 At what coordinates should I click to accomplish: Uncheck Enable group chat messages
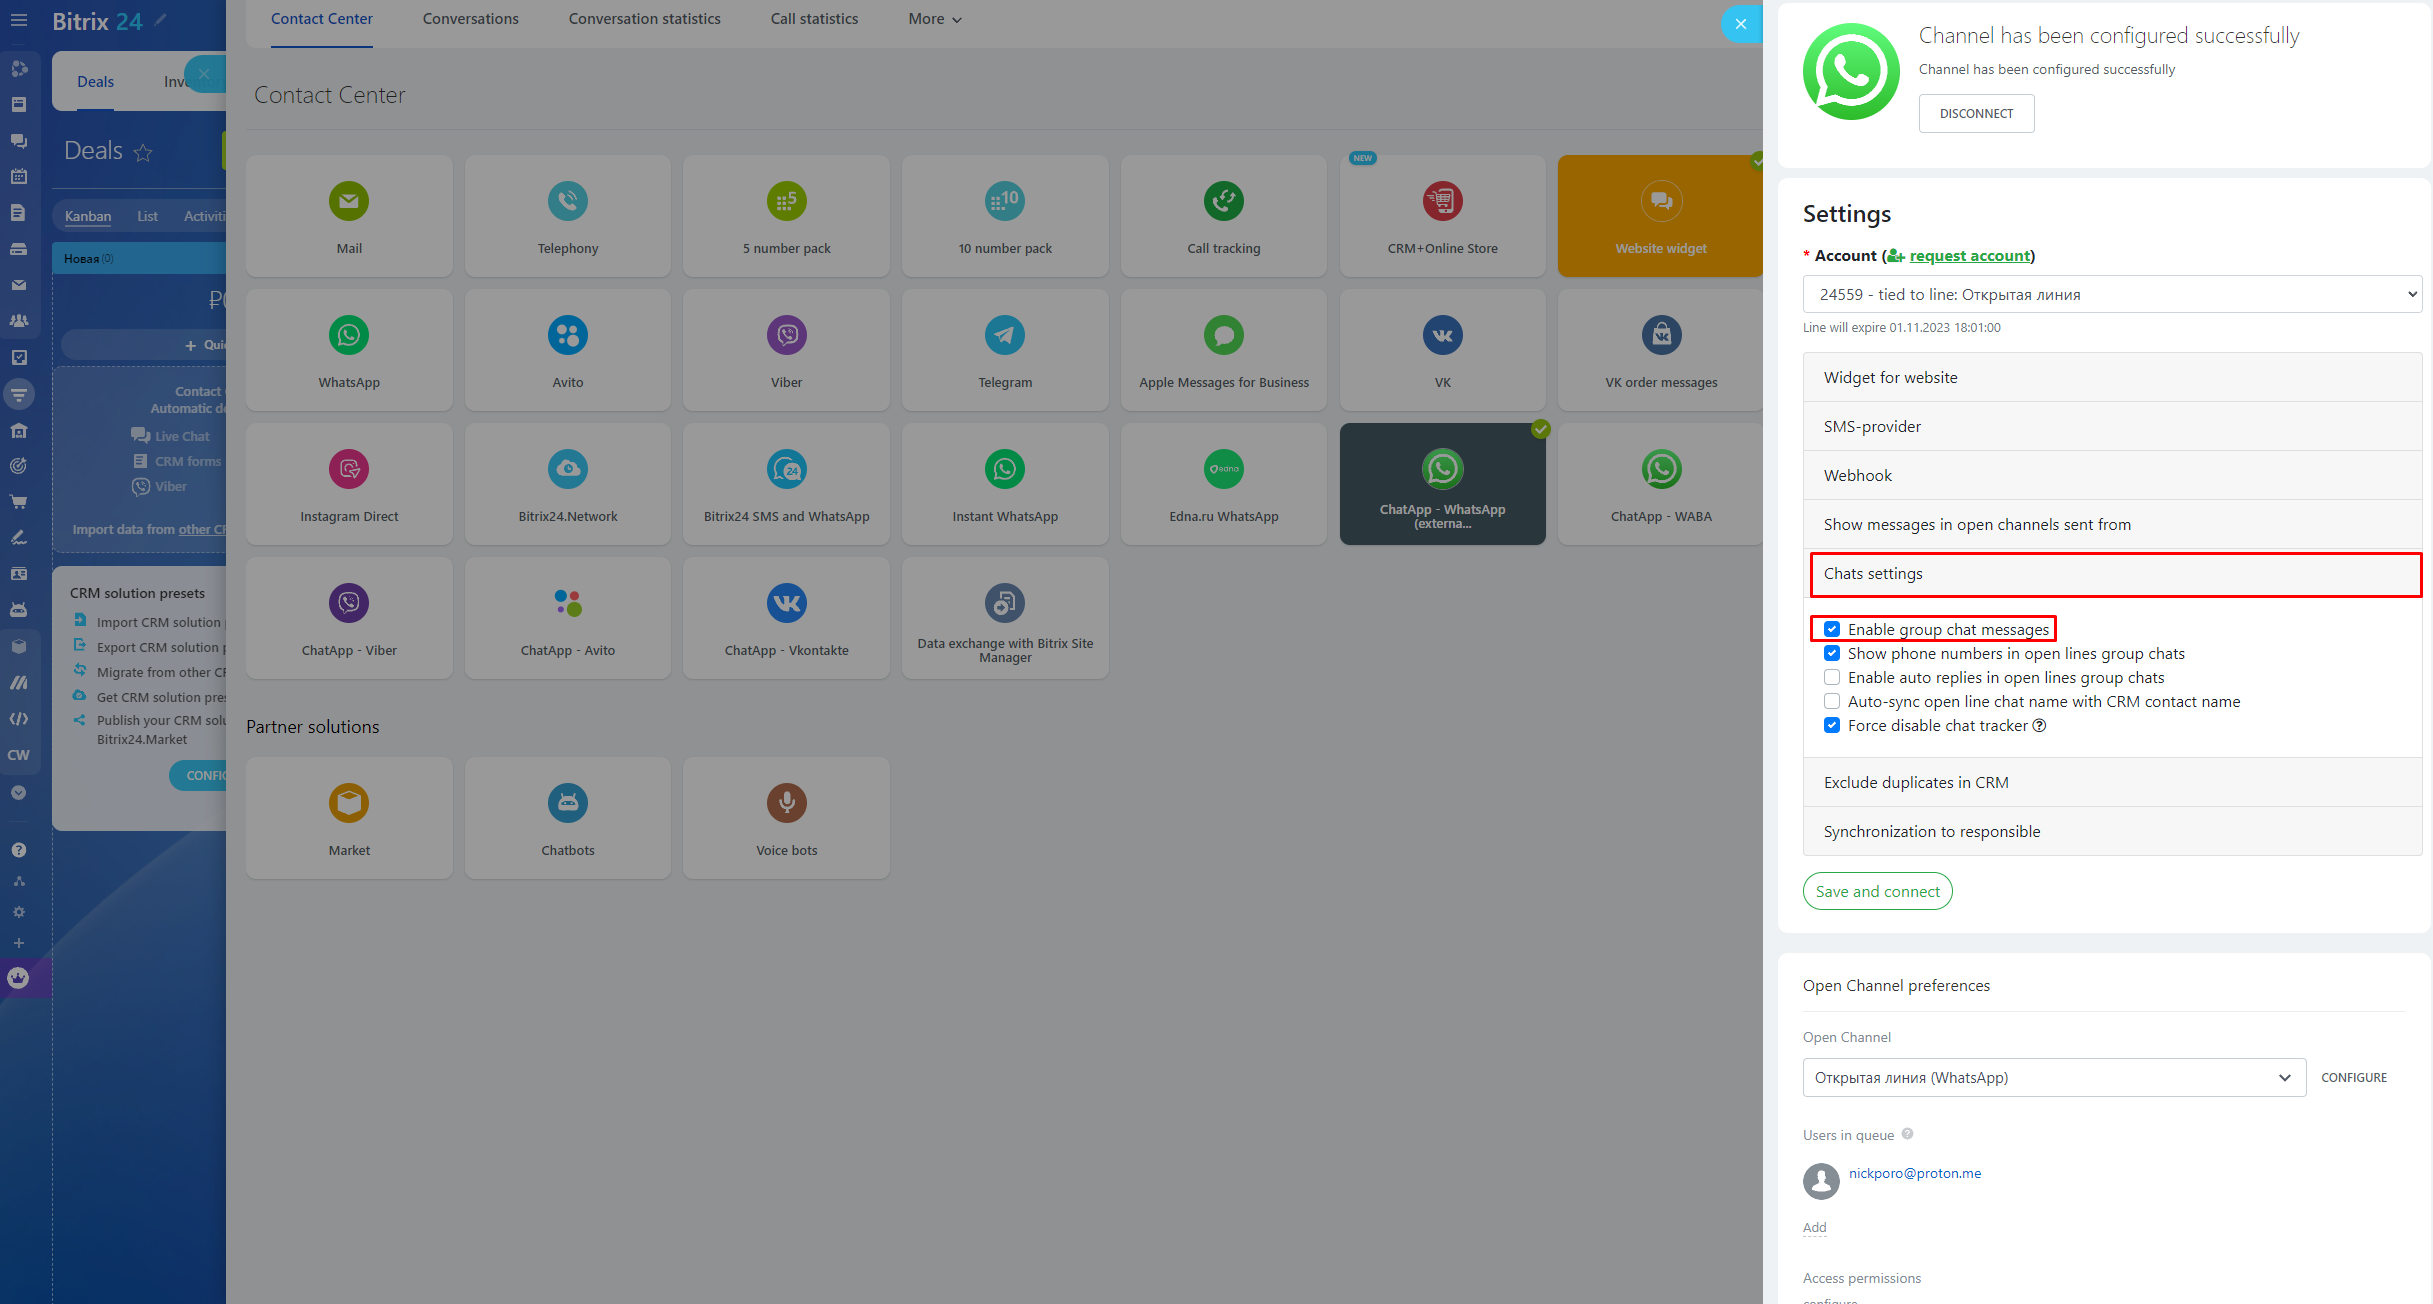tap(1832, 629)
